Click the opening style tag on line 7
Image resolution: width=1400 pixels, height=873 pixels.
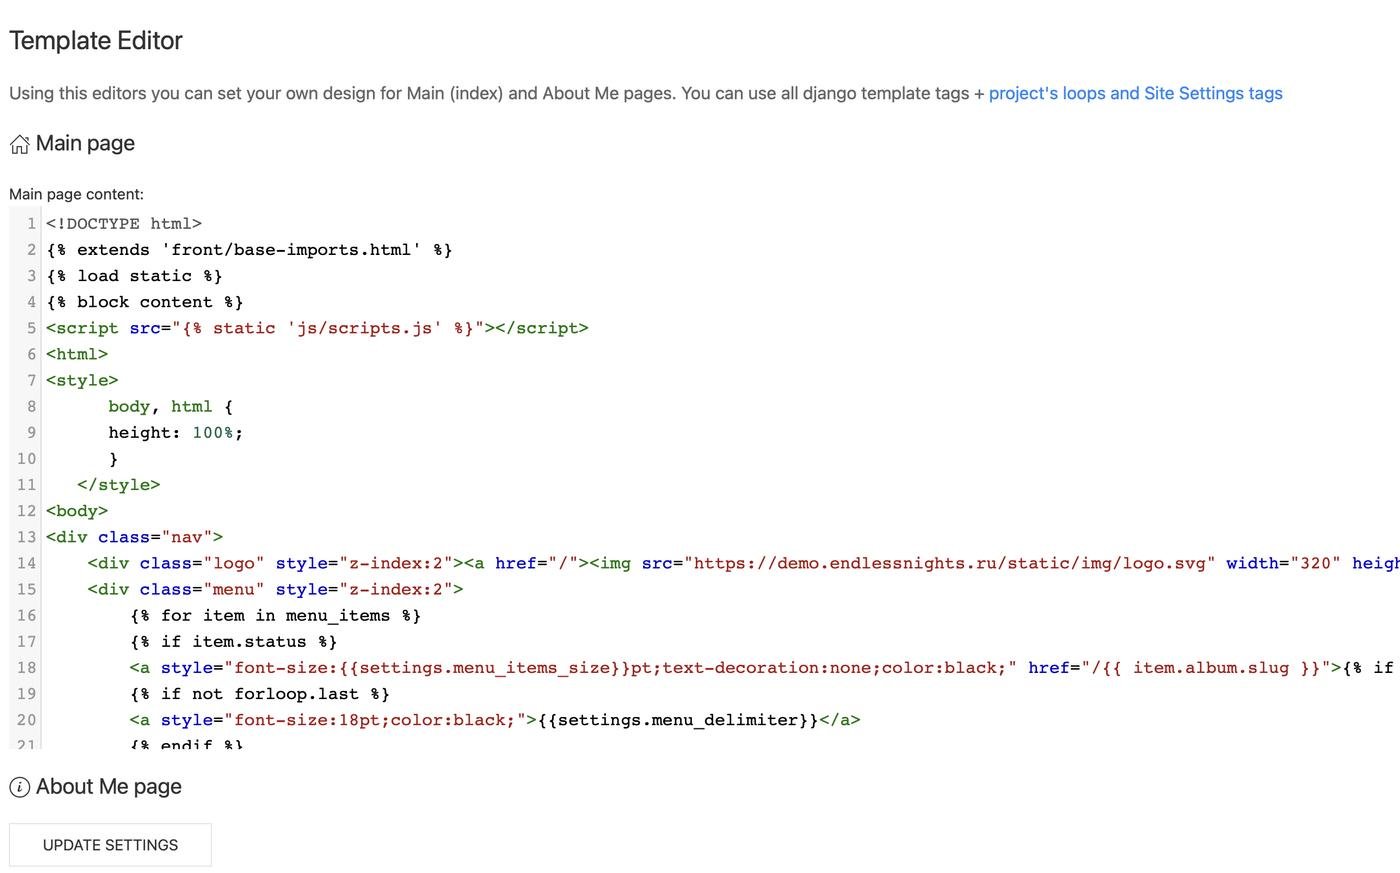tap(82, 381)
